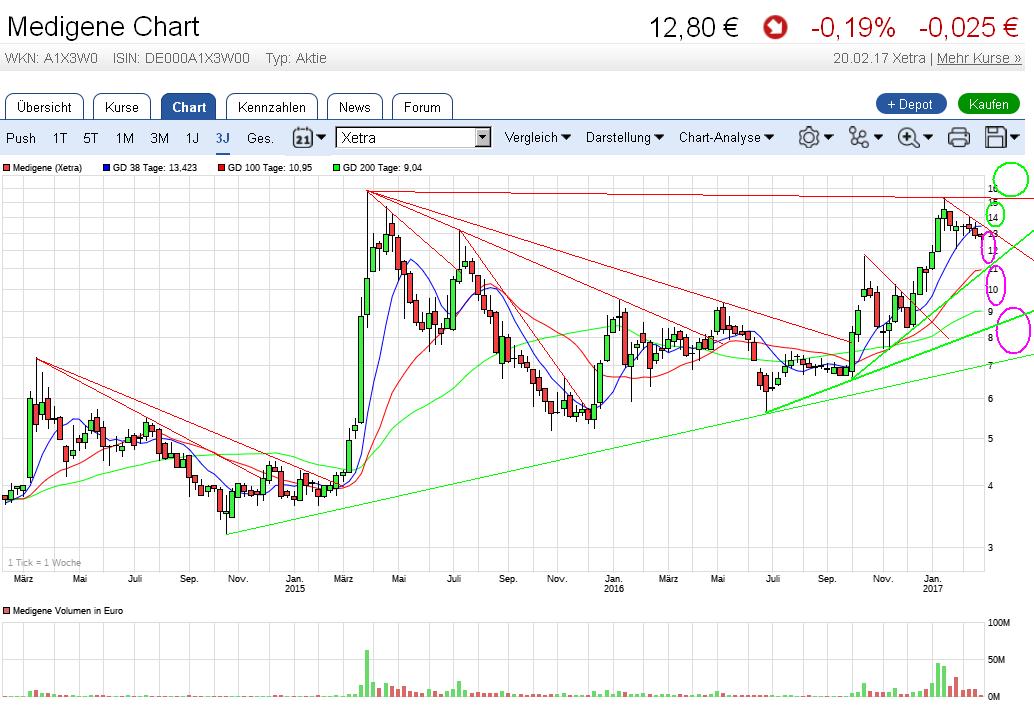
Task: Switch to the Kennzahlen tab
Action: click(x=271, y=107)
